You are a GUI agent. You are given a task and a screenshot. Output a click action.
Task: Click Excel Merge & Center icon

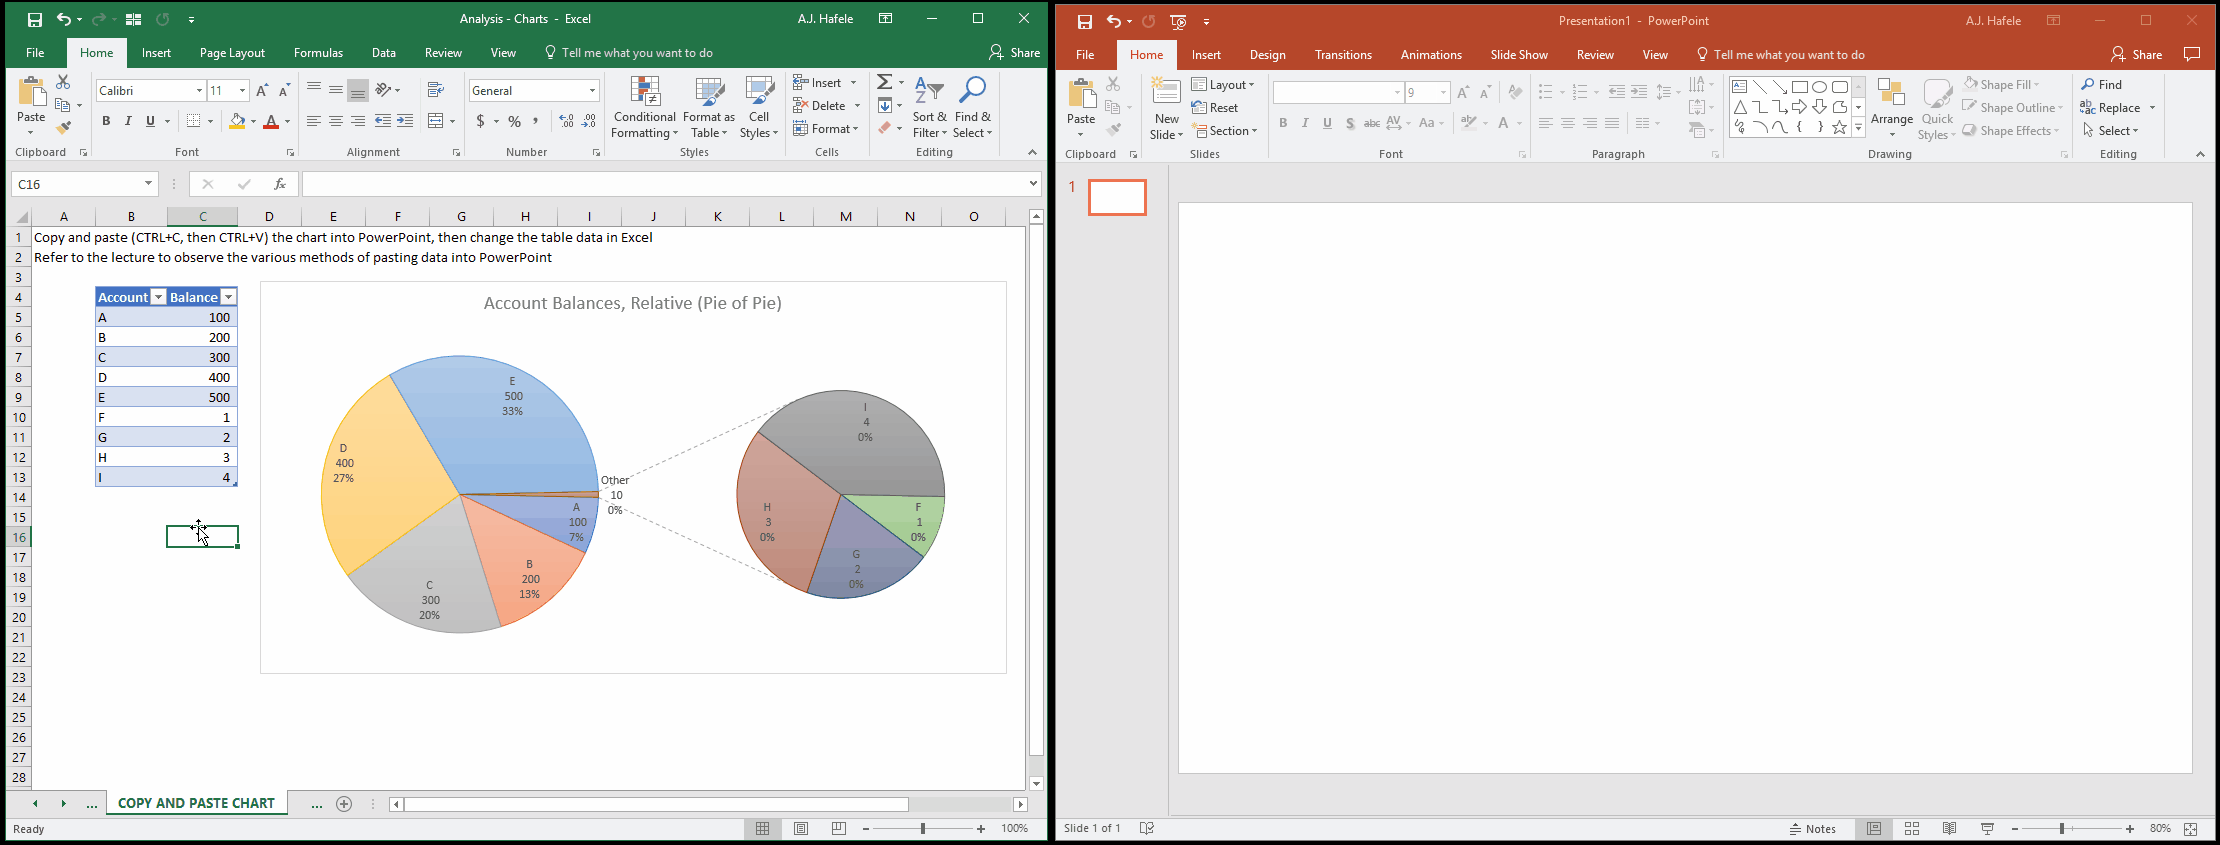pyautogui.click(x=435, y=121)
